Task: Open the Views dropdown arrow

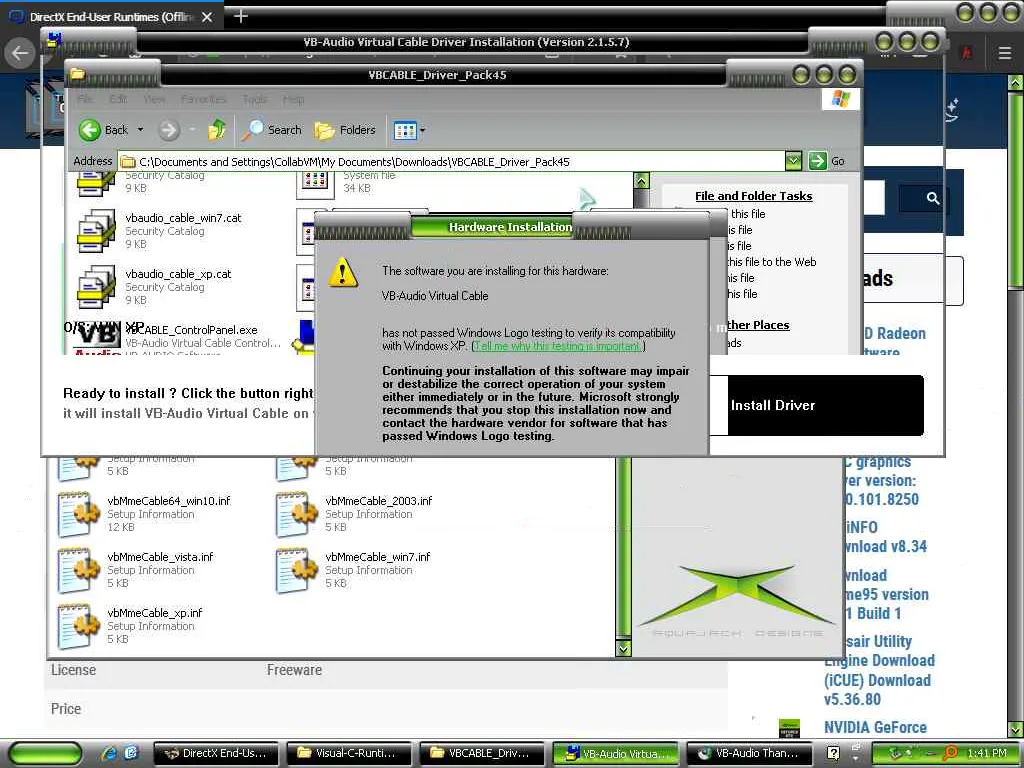Action: (423, 131)
